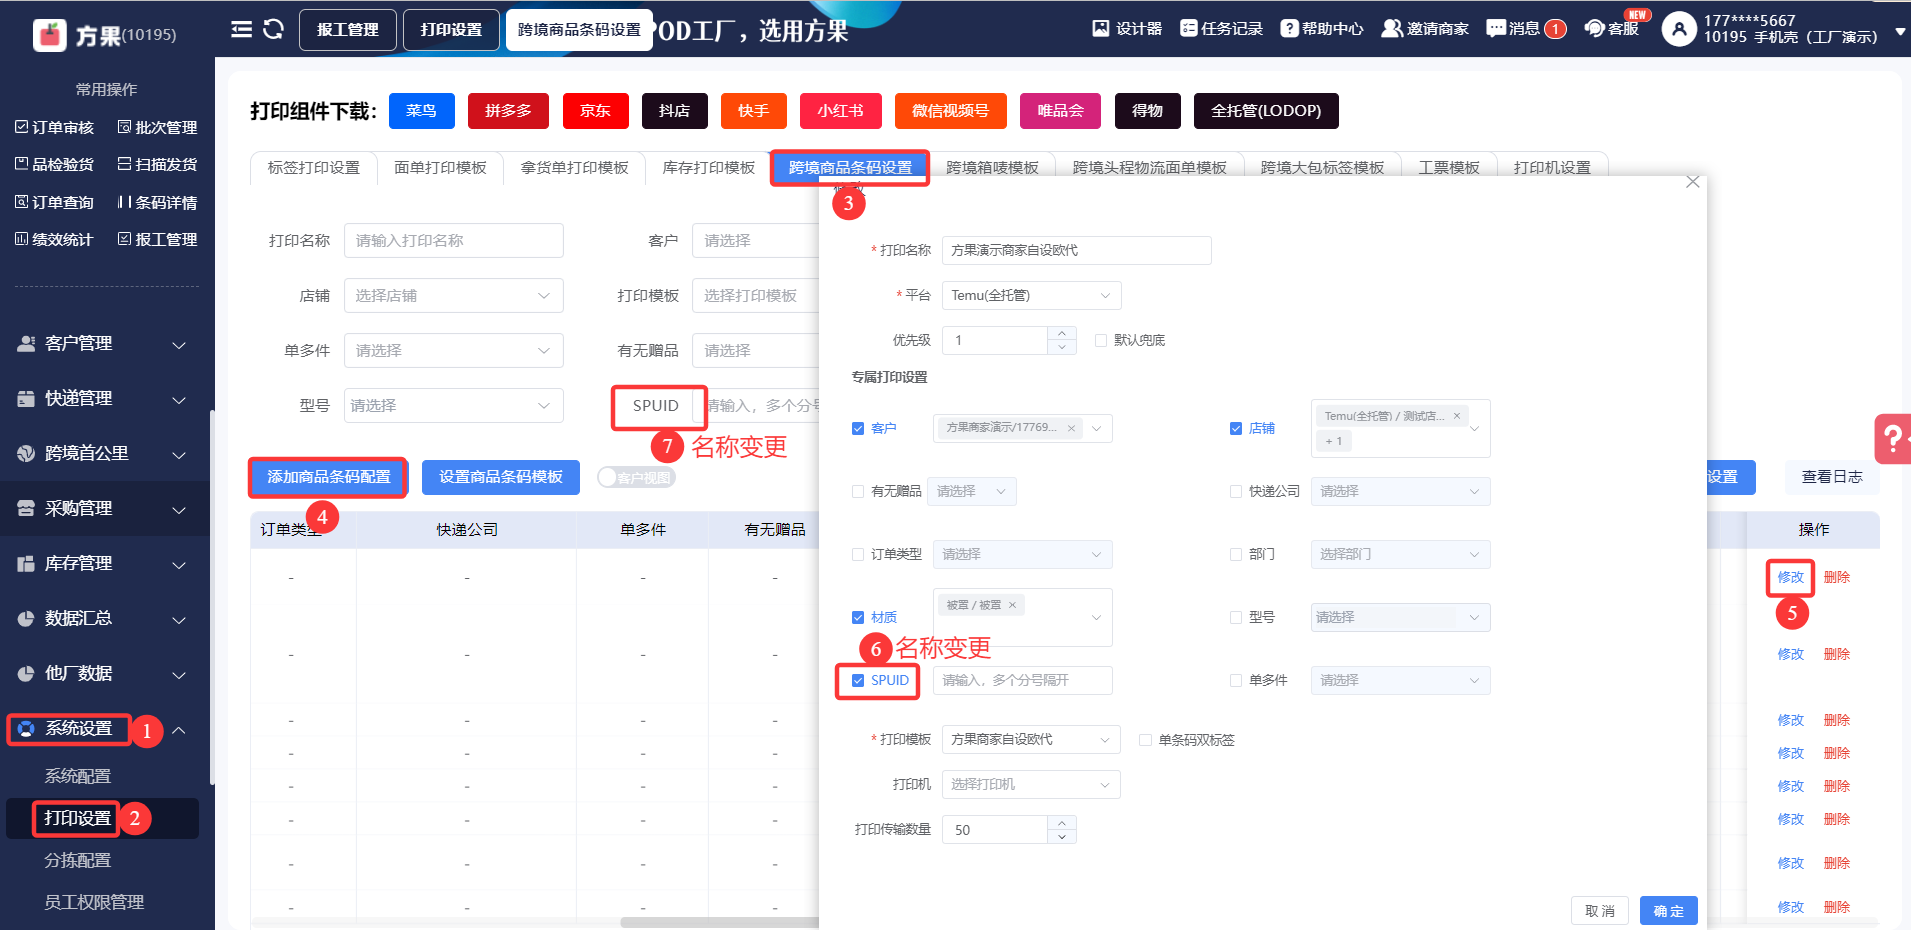Check the 快递公司 checkbox
The width and height of the screenshot is (1911, 930).
pyautogui.click(x=1236, y=491)
